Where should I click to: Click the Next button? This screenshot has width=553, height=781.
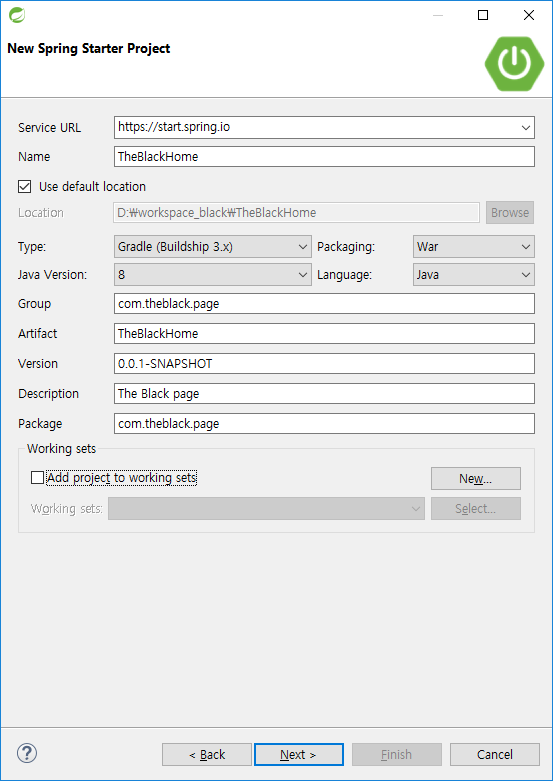point(299,755)
